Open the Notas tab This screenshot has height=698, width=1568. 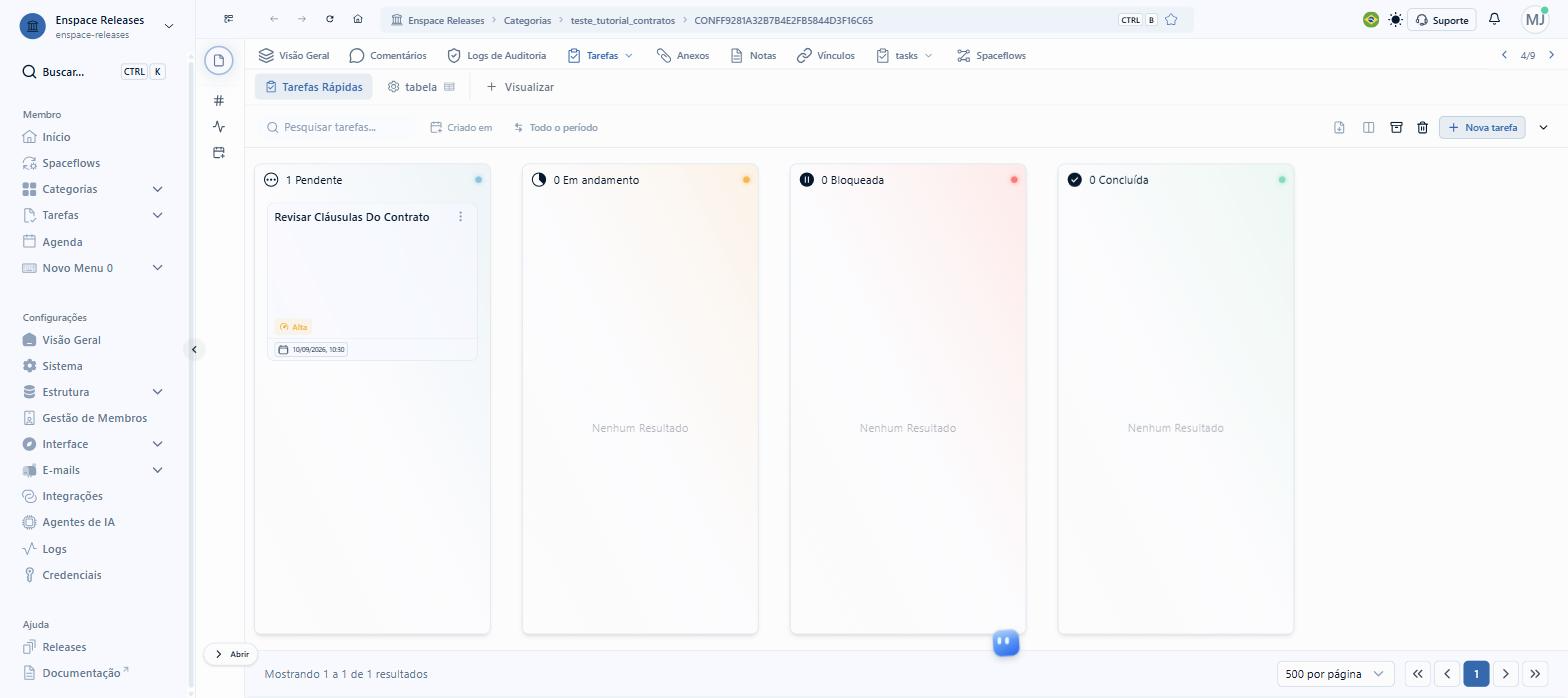(x=753, y=55)
